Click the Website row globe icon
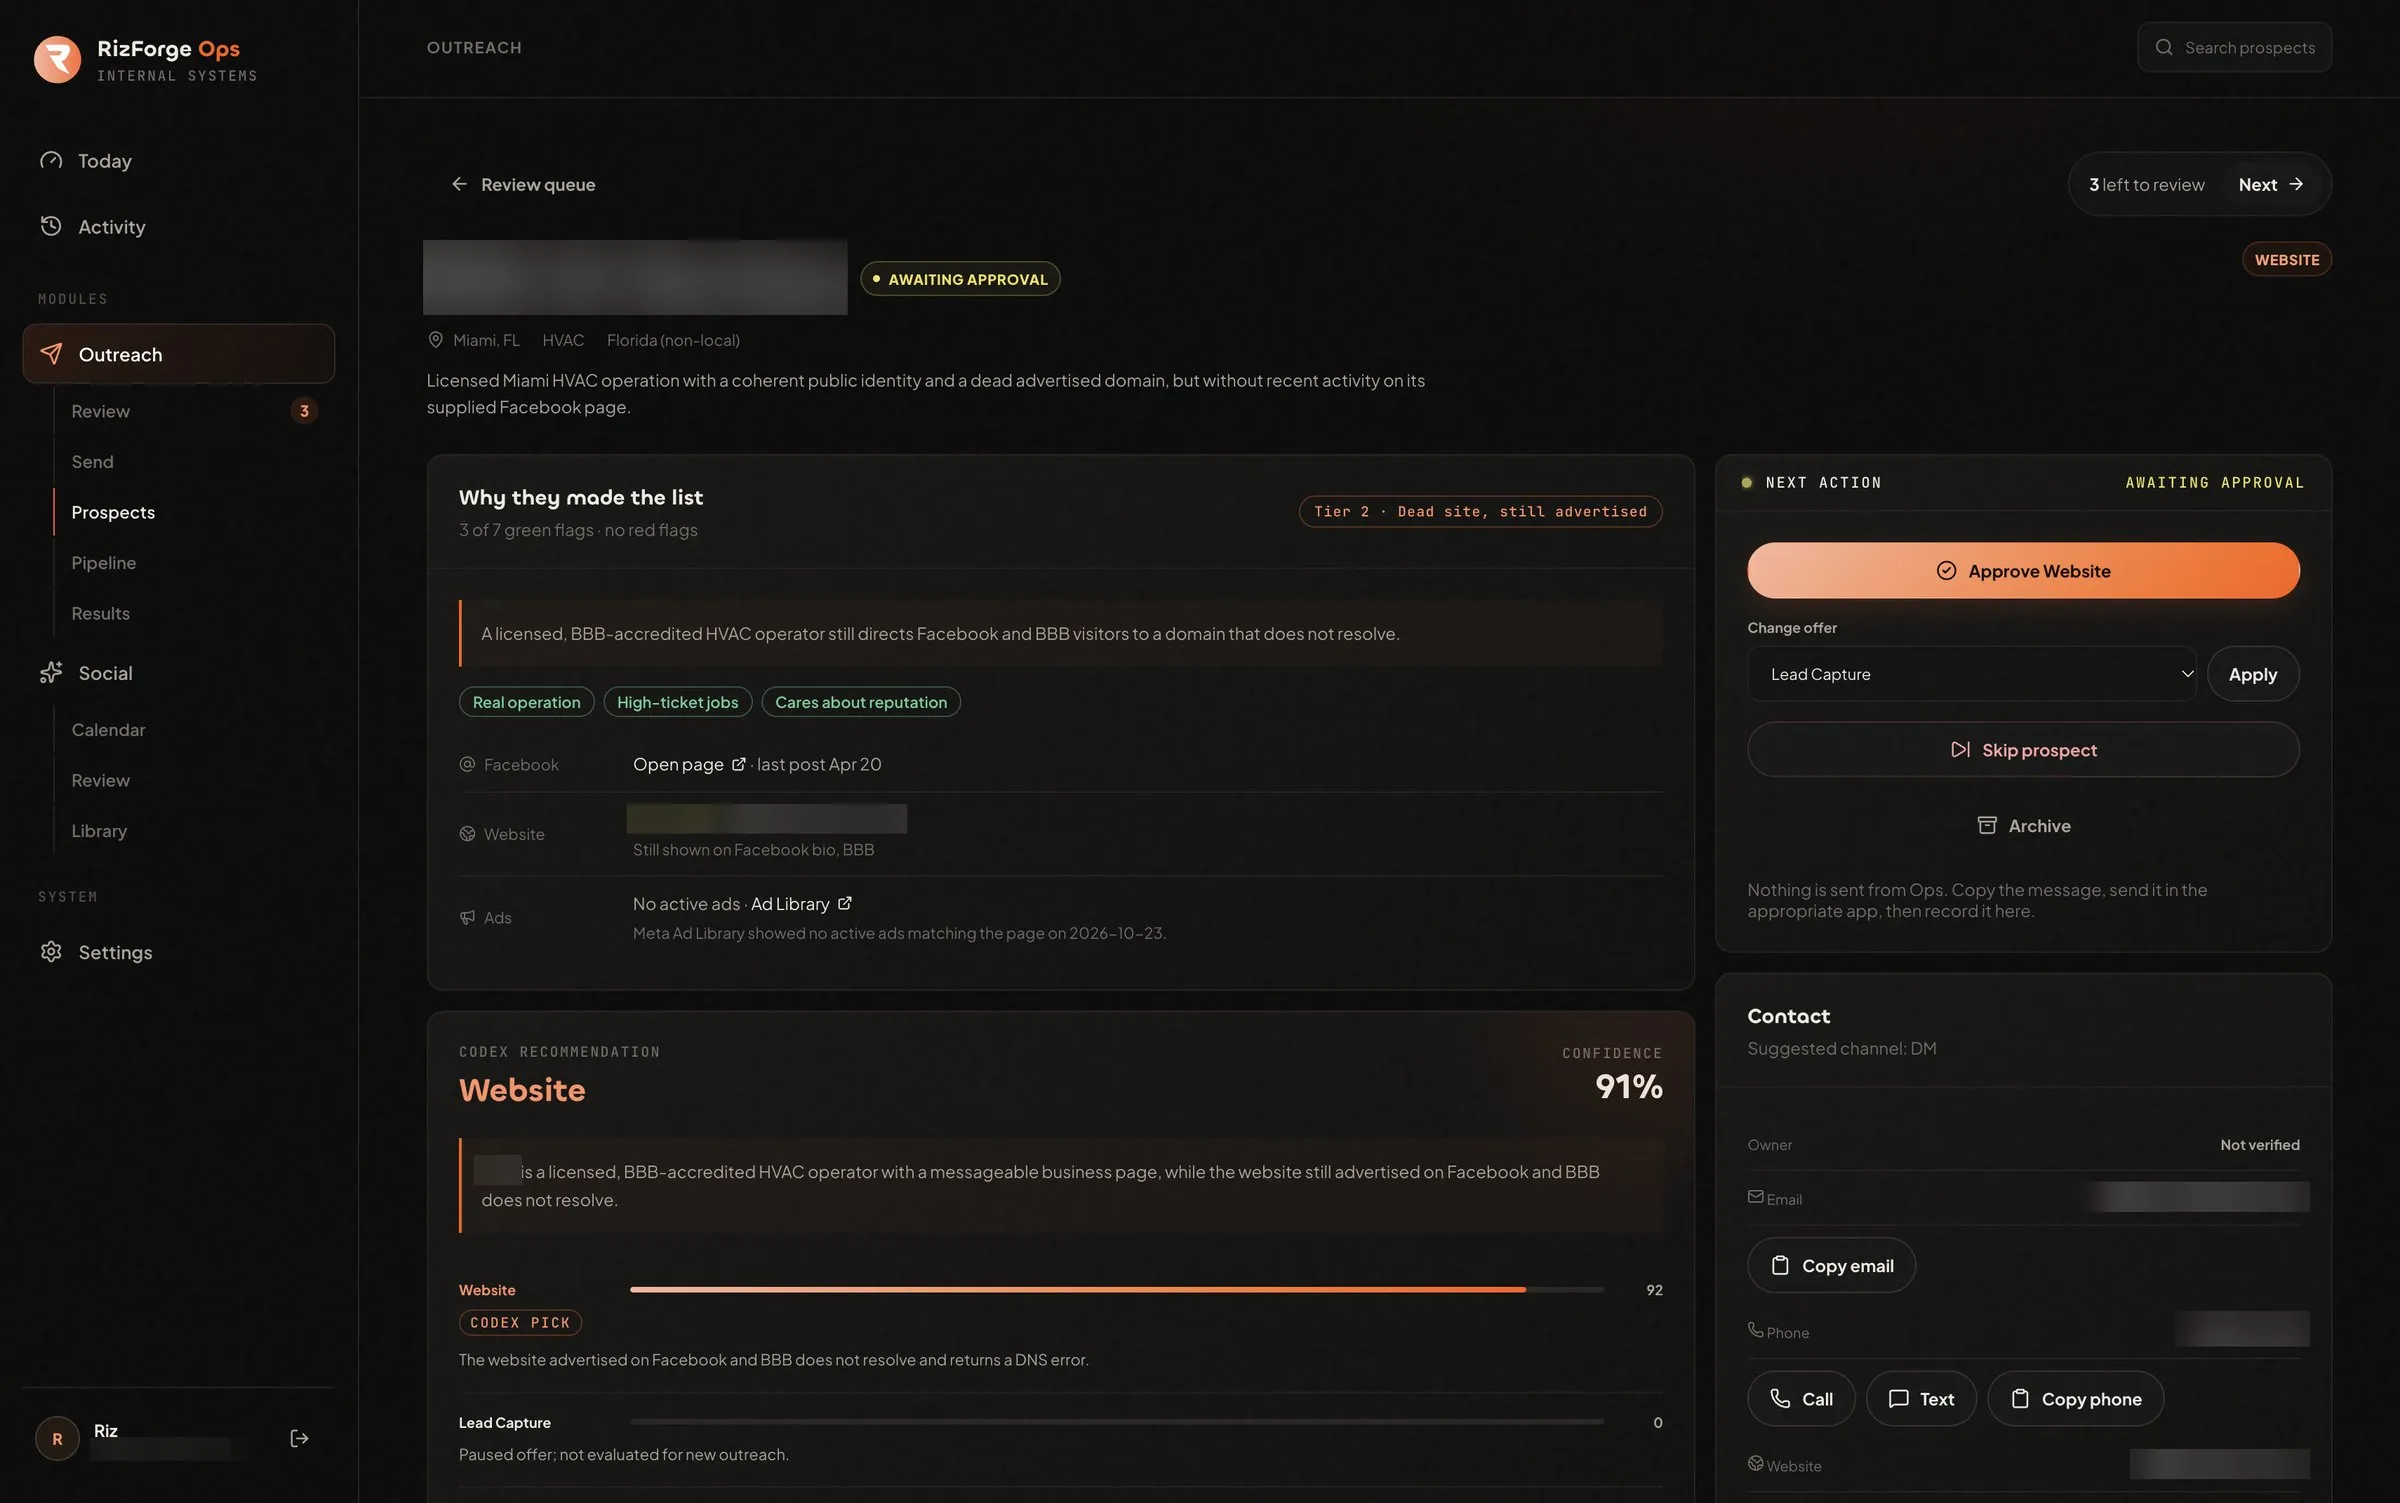The width and height of the screenshot is (2400, 1503). pyautogui.click(x=467, y=834)
